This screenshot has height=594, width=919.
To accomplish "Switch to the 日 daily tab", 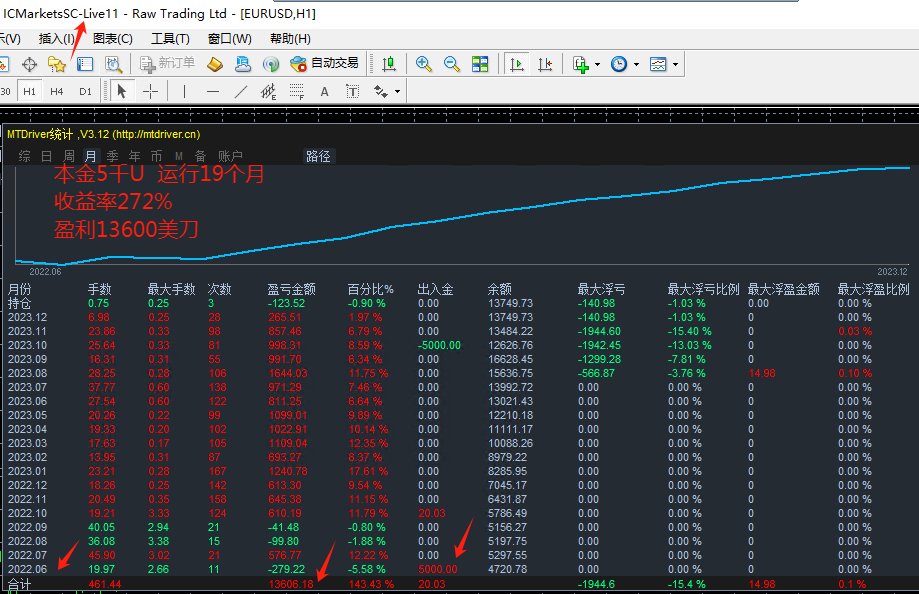I will [47, 156].
